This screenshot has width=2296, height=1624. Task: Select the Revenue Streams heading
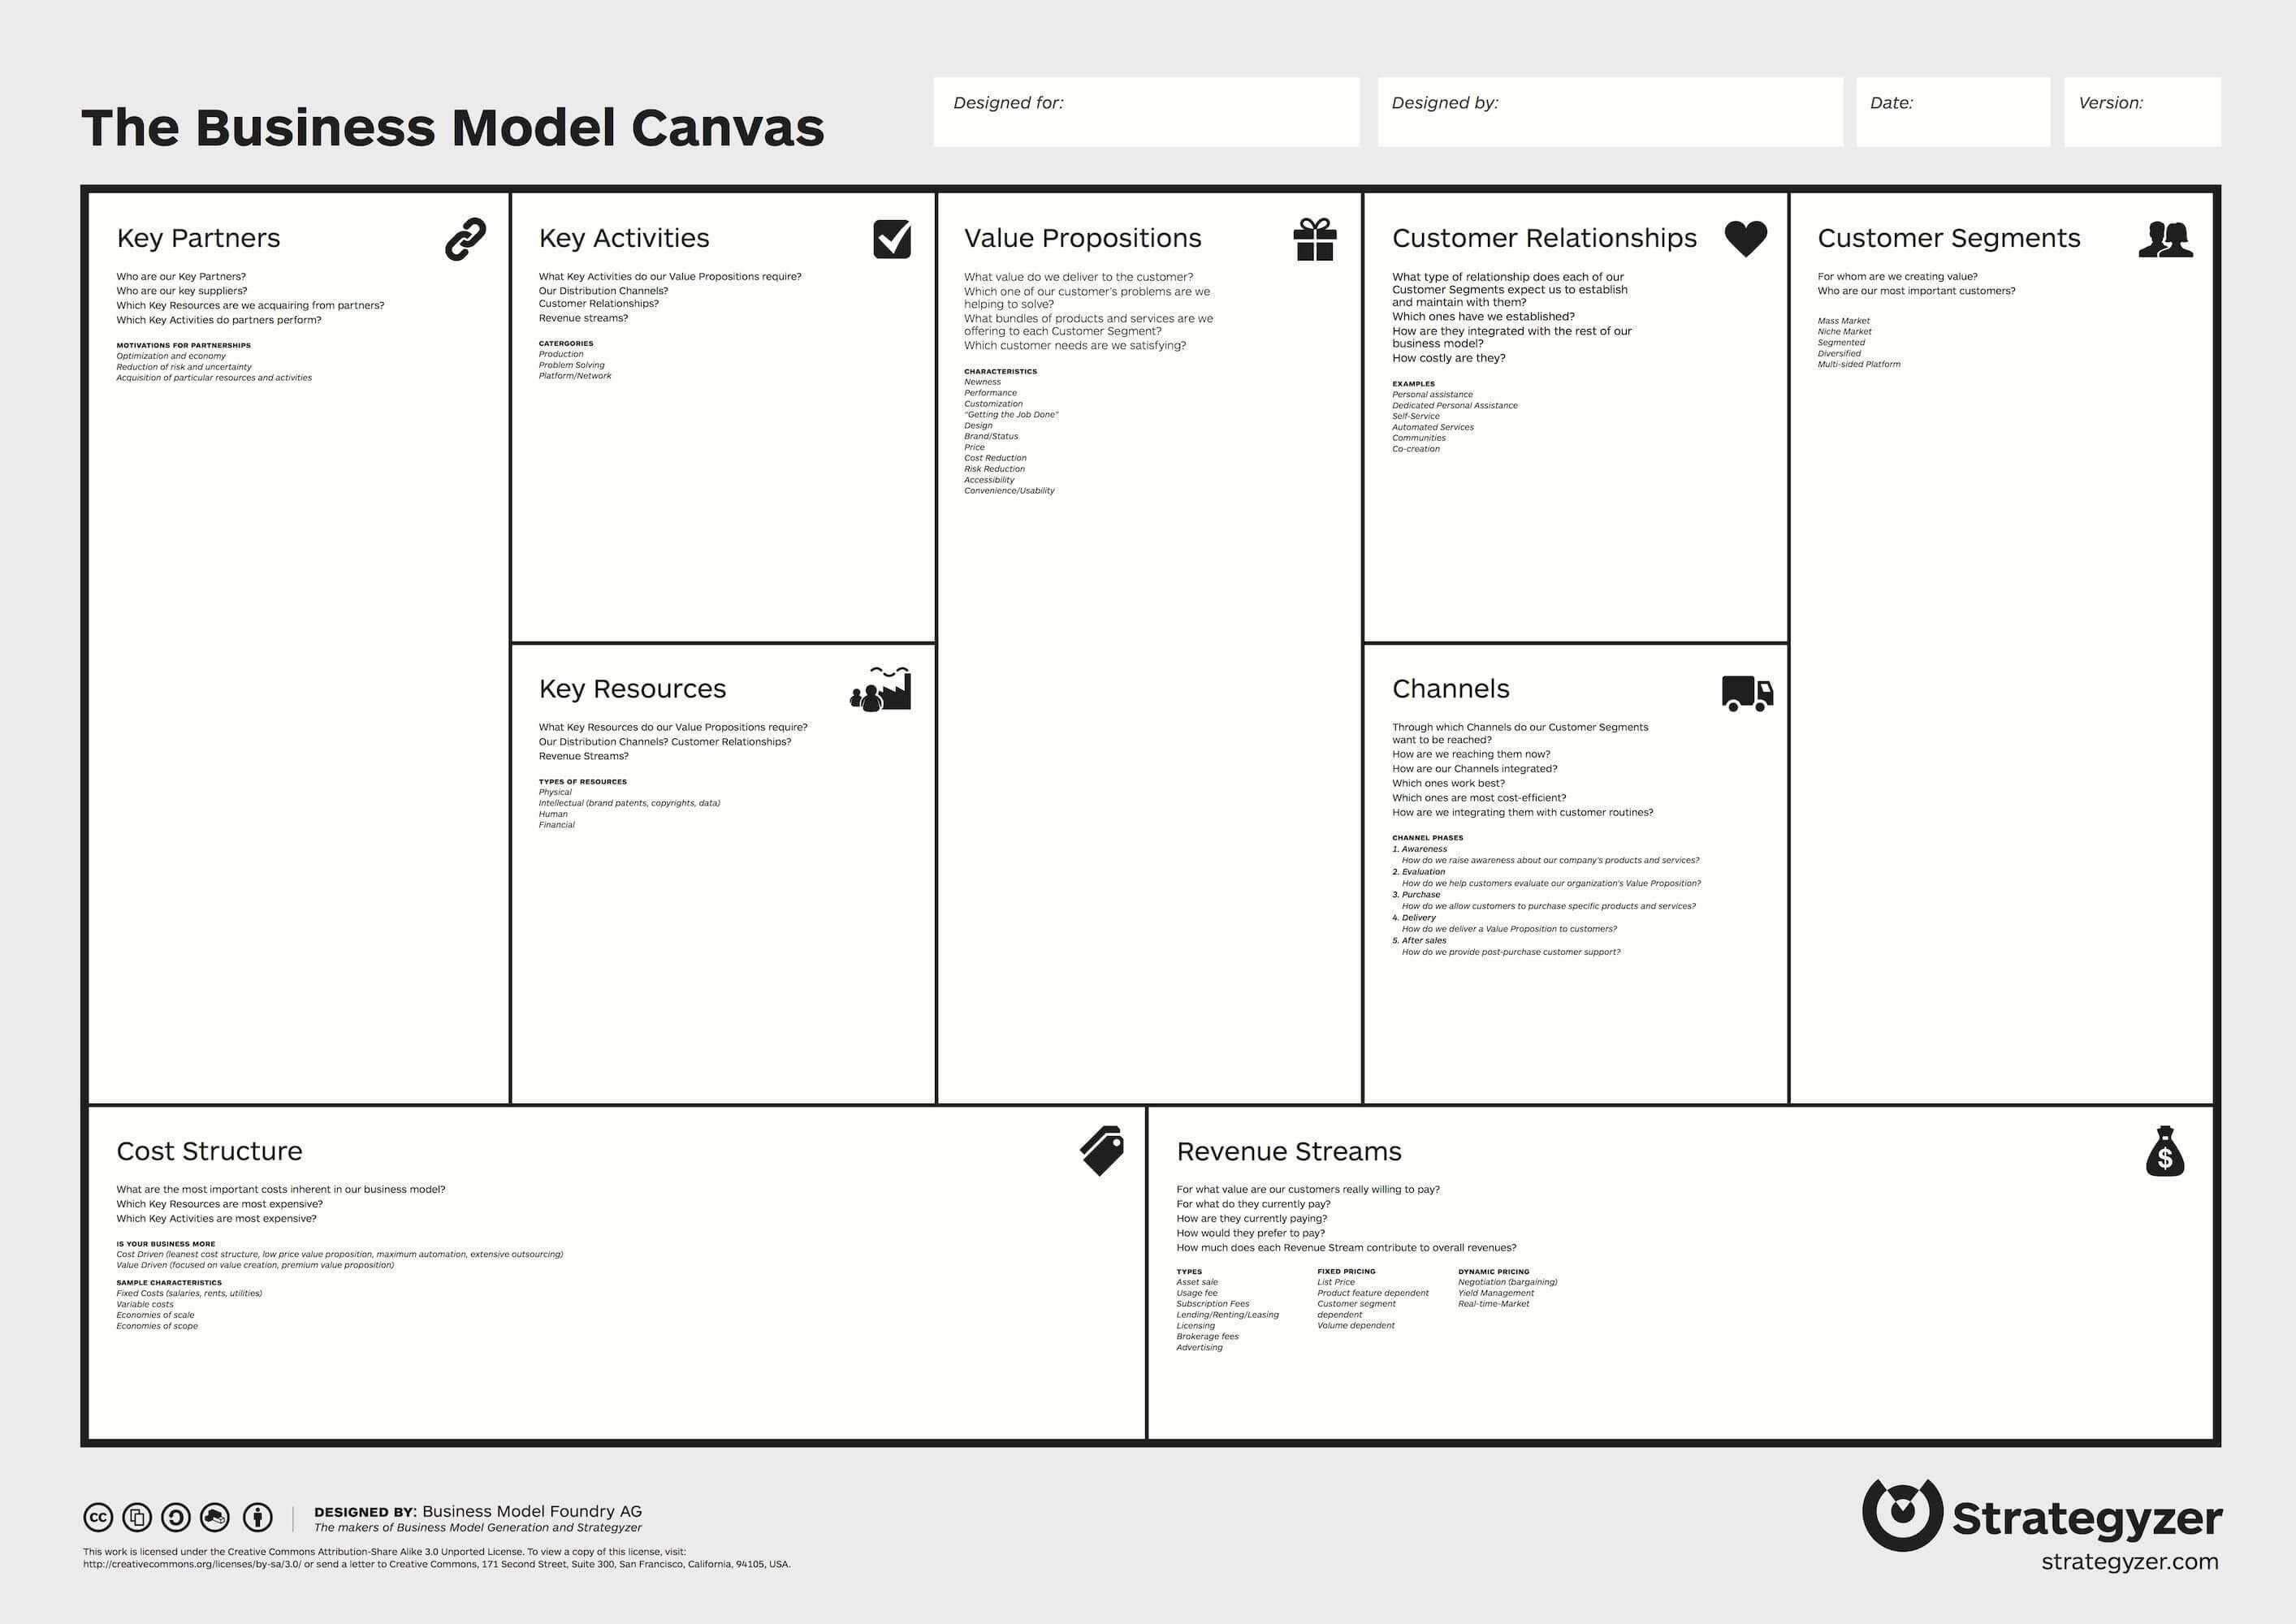1289,1151
